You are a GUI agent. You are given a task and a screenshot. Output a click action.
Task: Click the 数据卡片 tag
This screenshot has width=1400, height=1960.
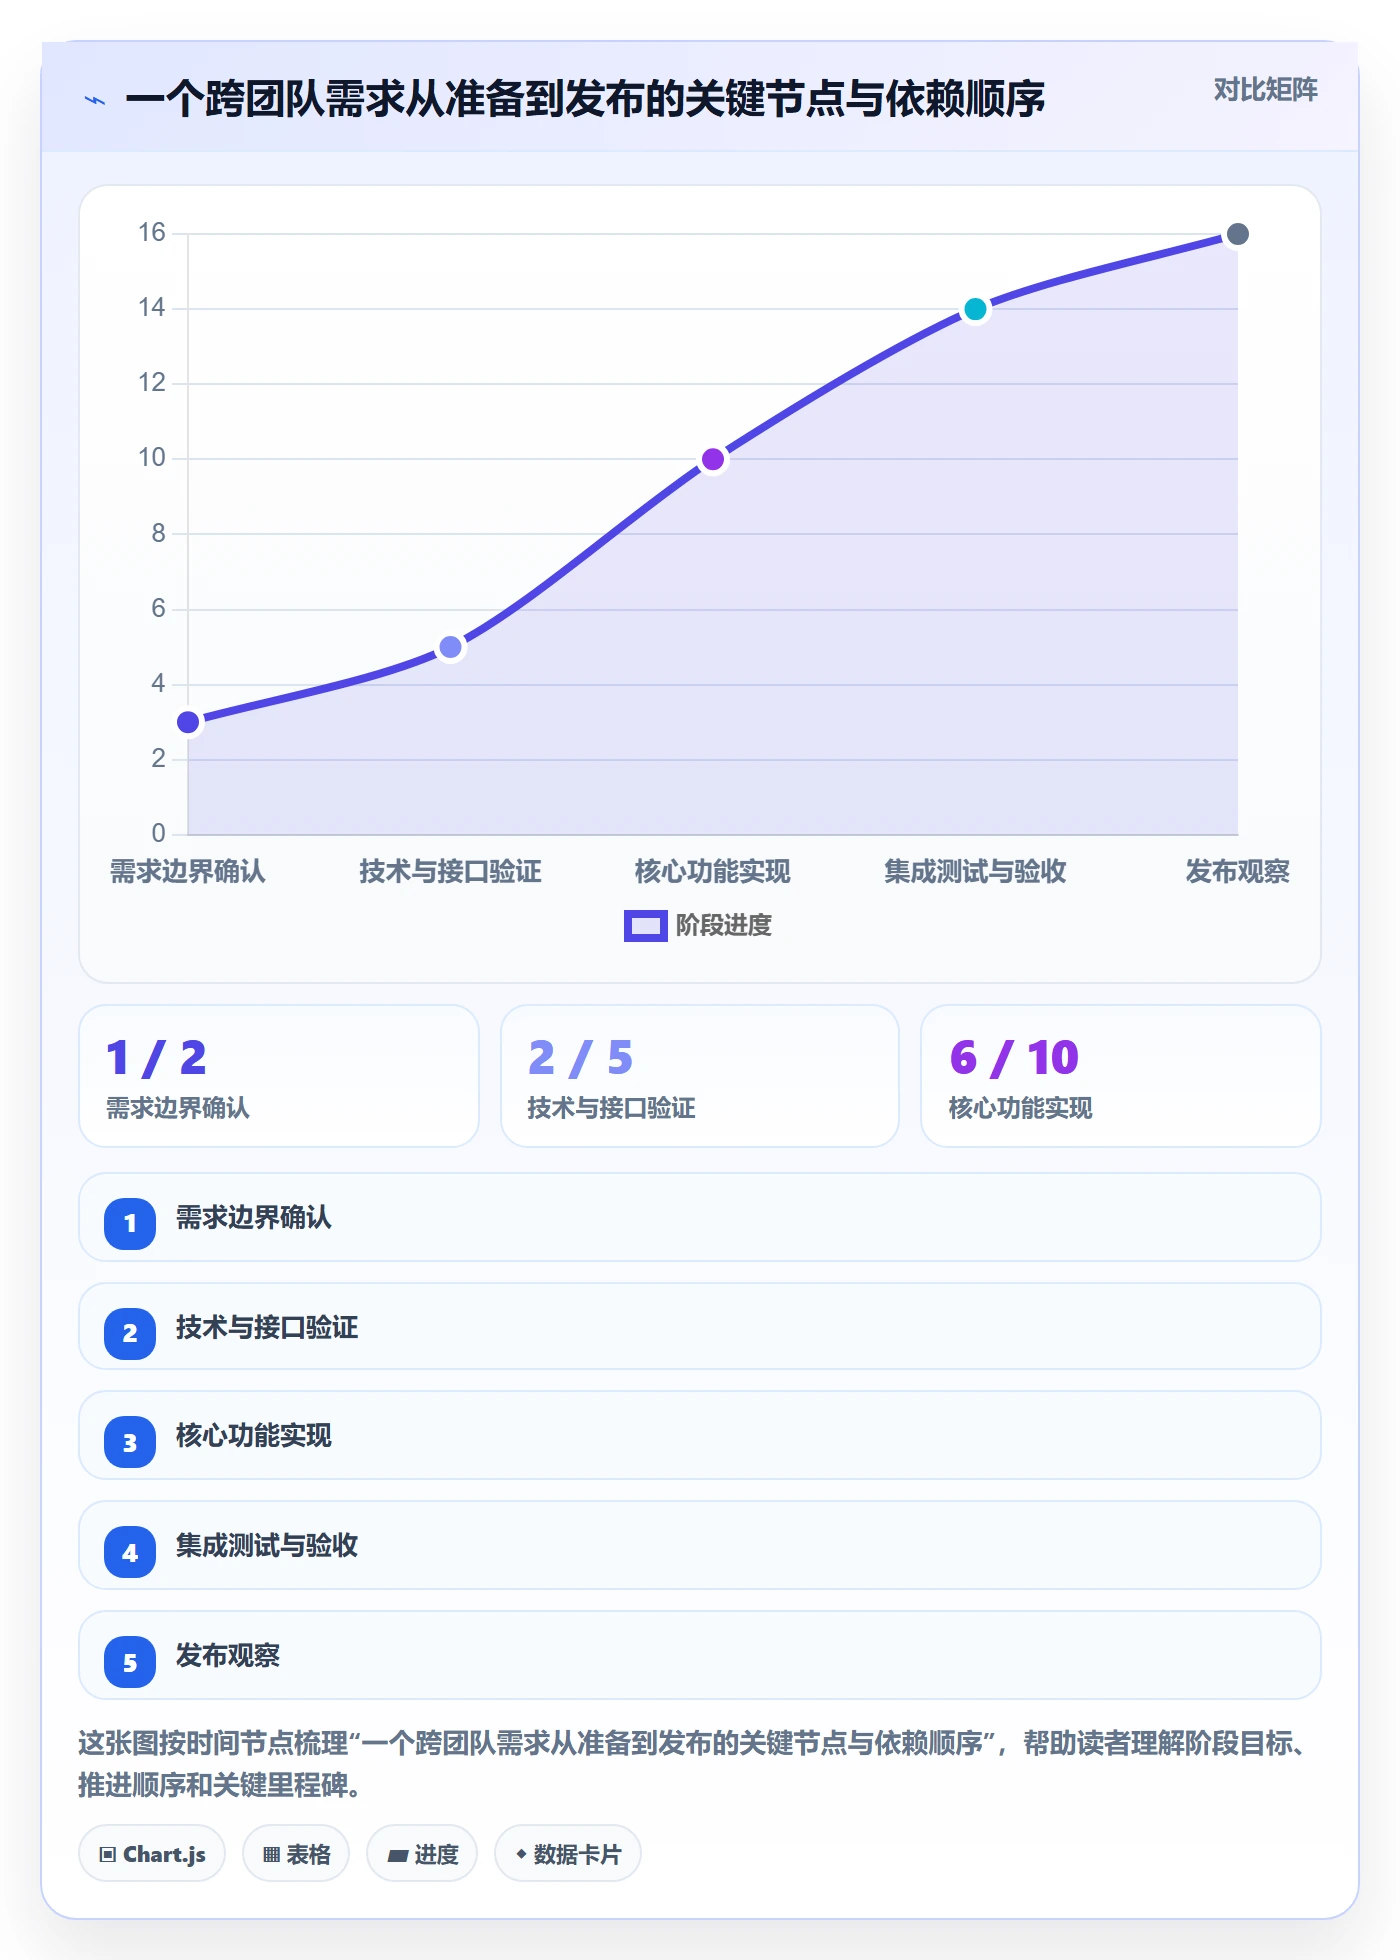[568, 1854]
